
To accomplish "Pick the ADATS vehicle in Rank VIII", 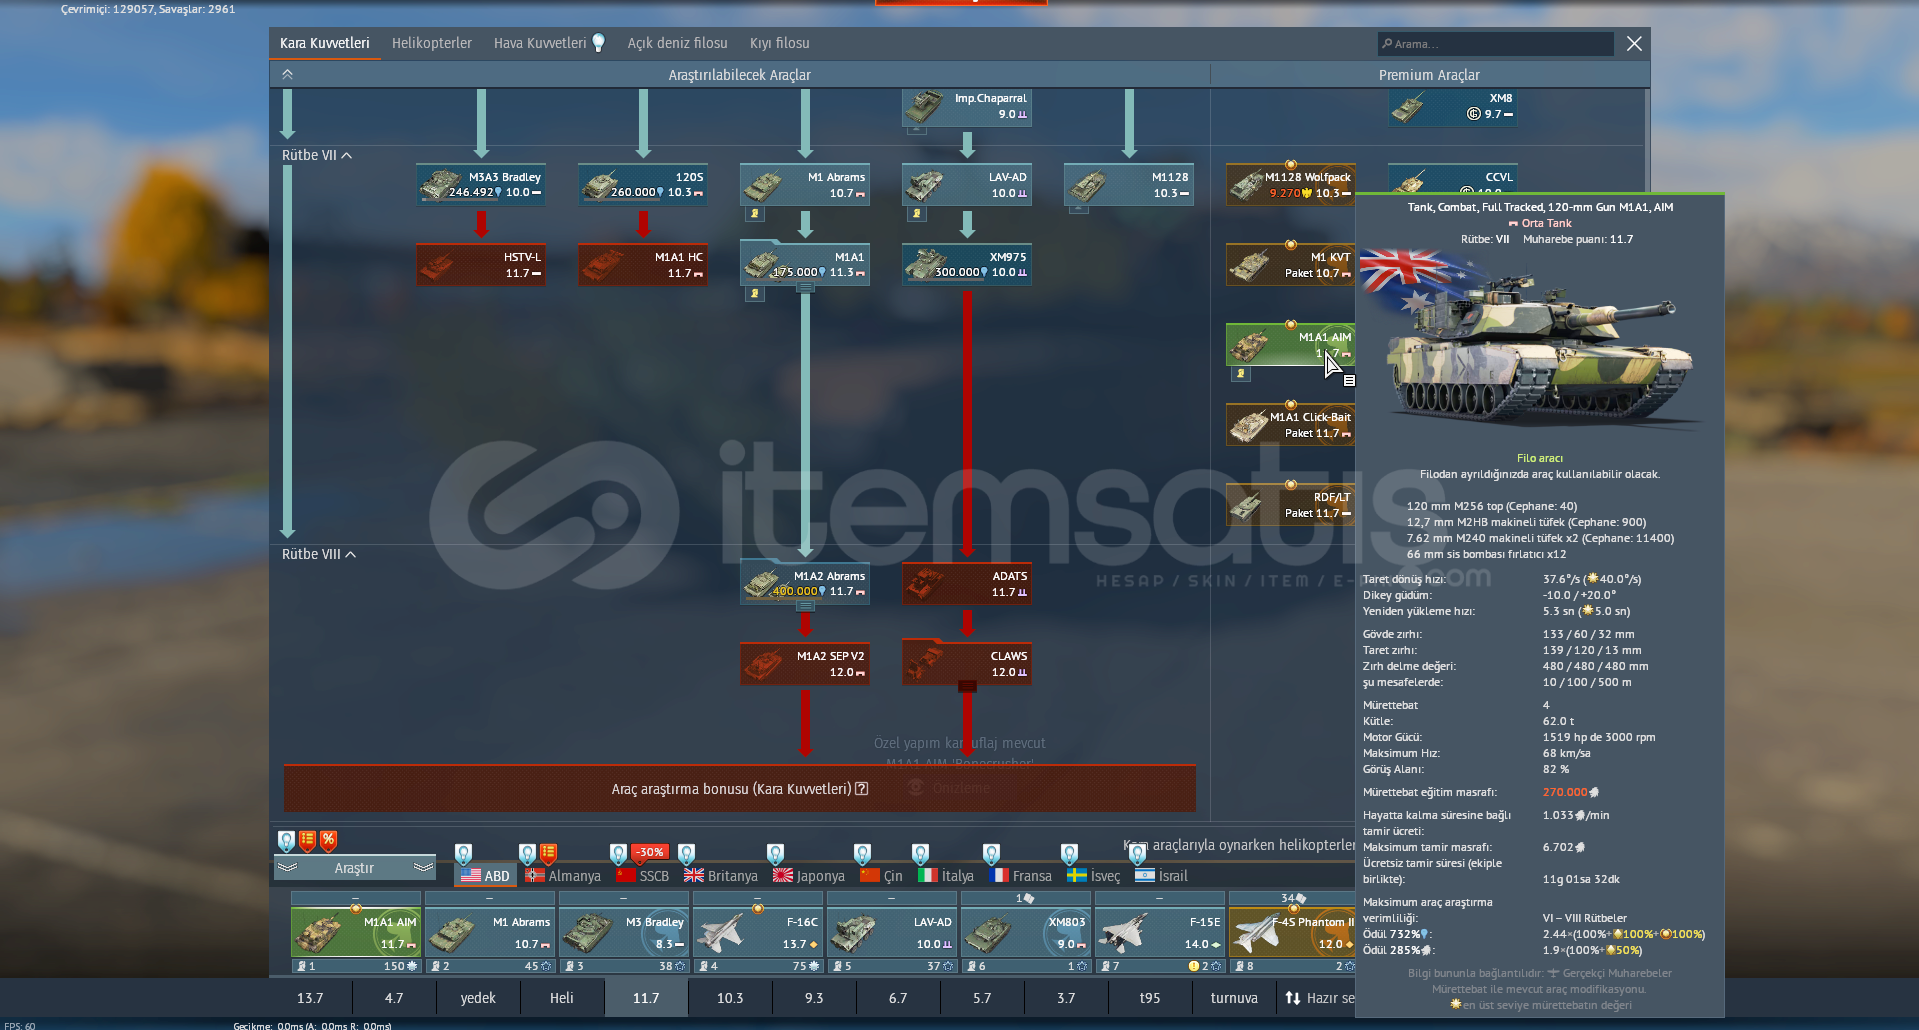I will [967, 584].
